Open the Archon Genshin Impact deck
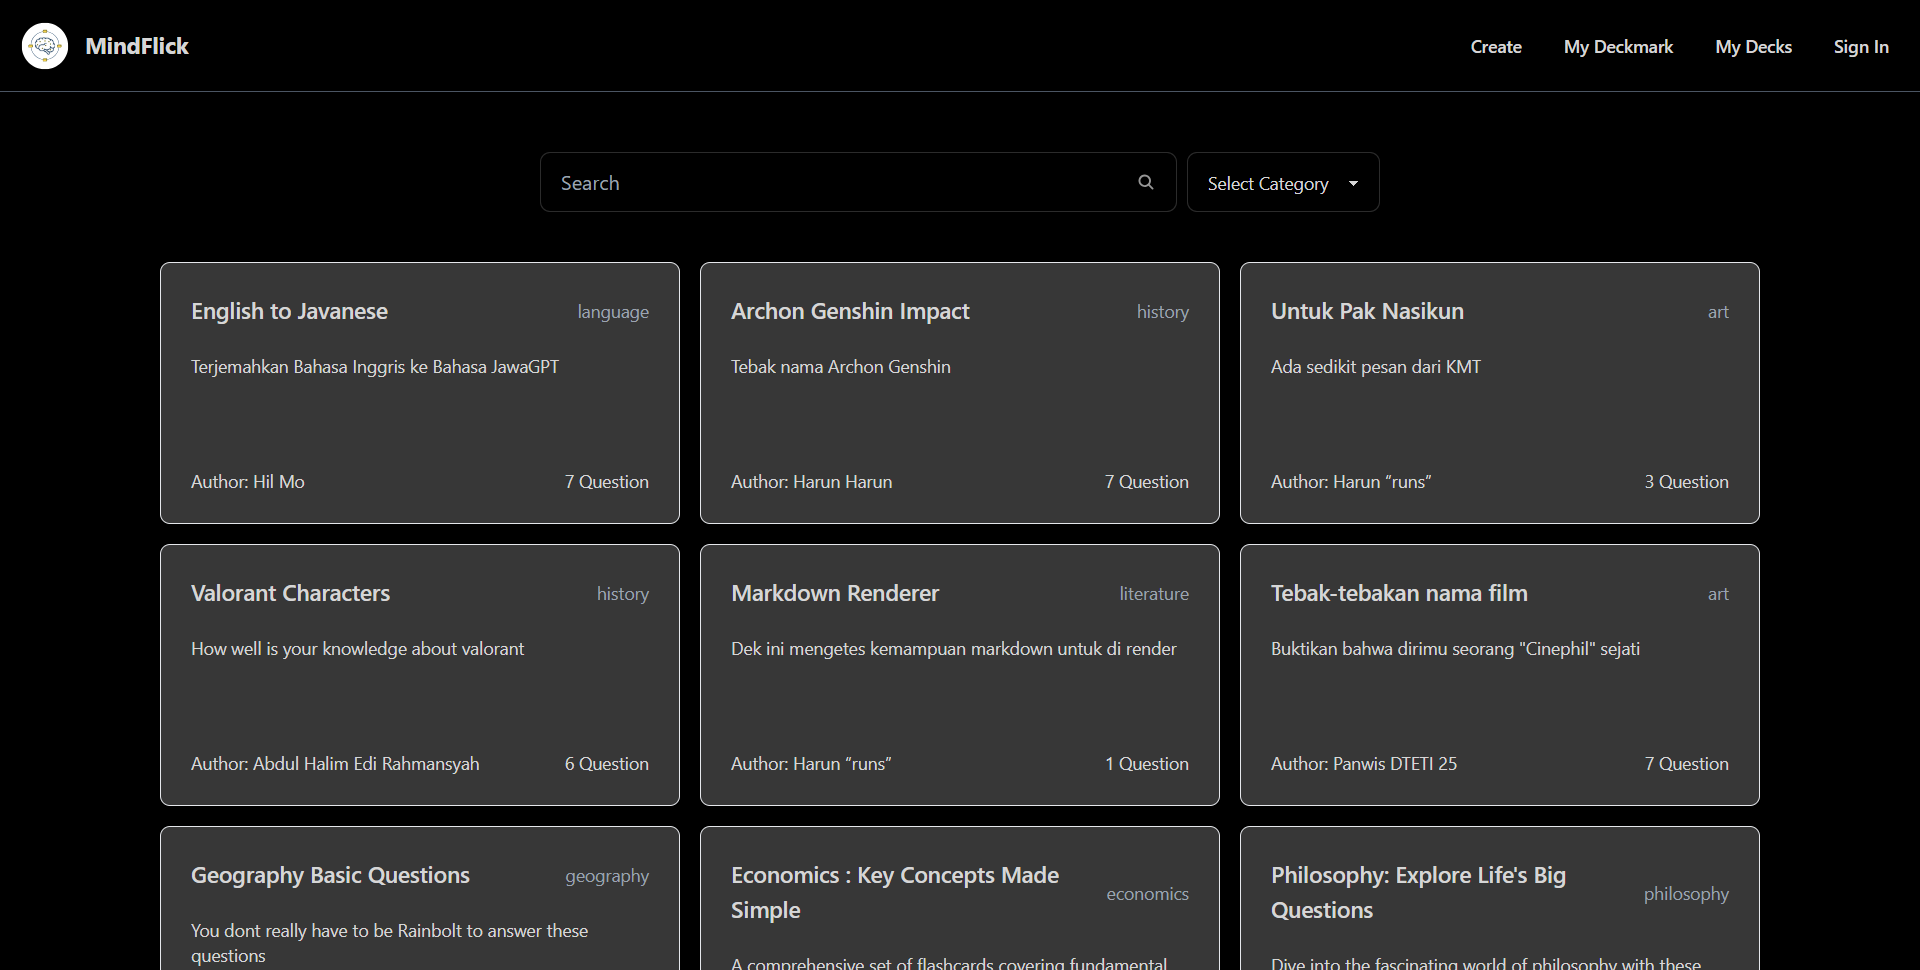The image size is (1920, 970). tap(960, 393)
